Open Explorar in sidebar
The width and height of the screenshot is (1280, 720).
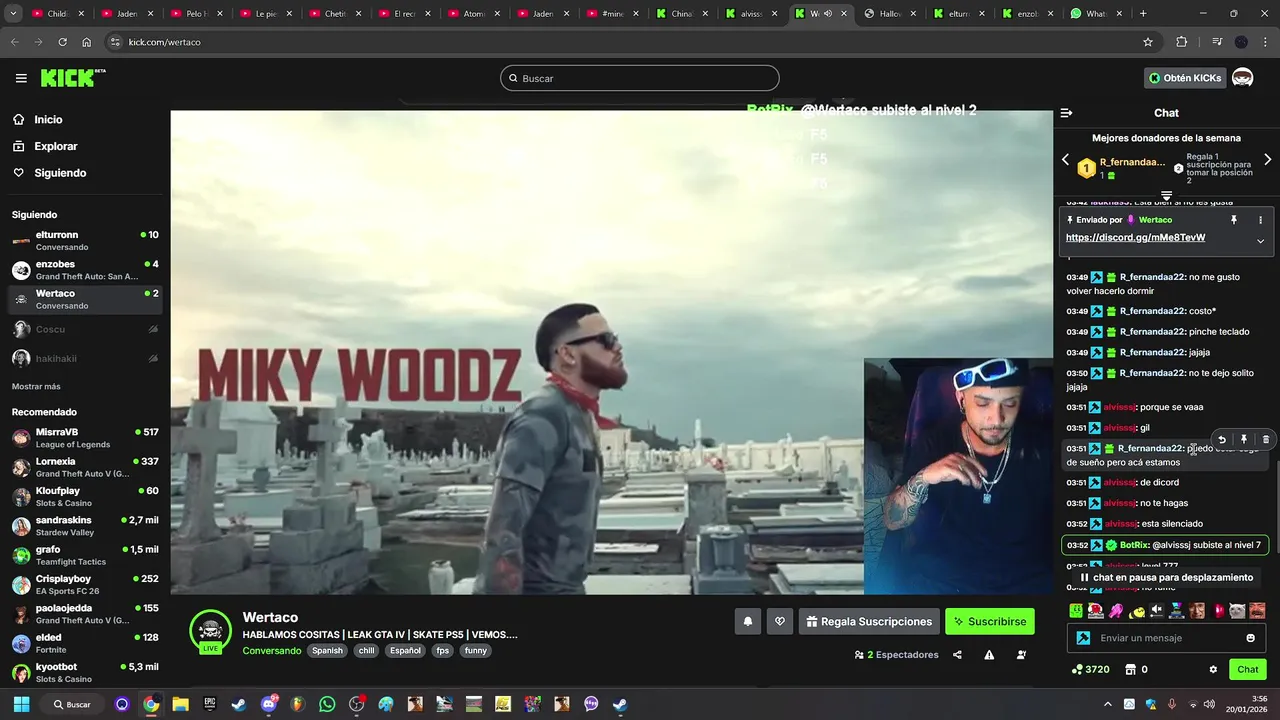pyautogui.click(x=44, y=146)
